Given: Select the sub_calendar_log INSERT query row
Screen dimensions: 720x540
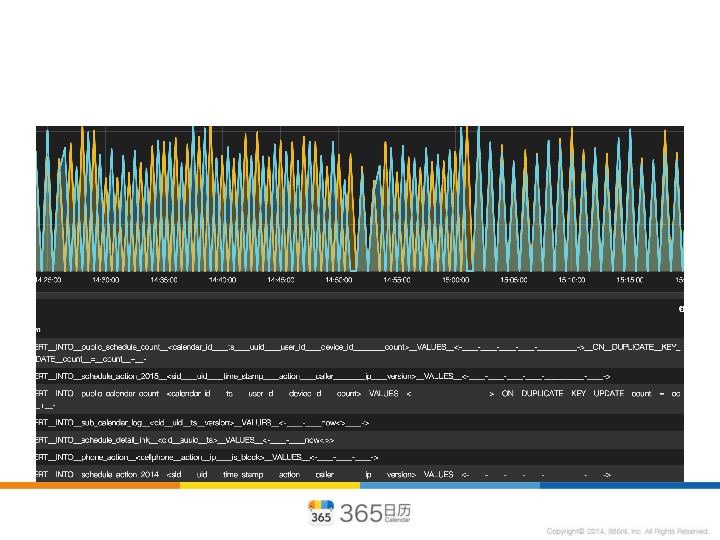Looking at the screenshot, I should (360, 422).
